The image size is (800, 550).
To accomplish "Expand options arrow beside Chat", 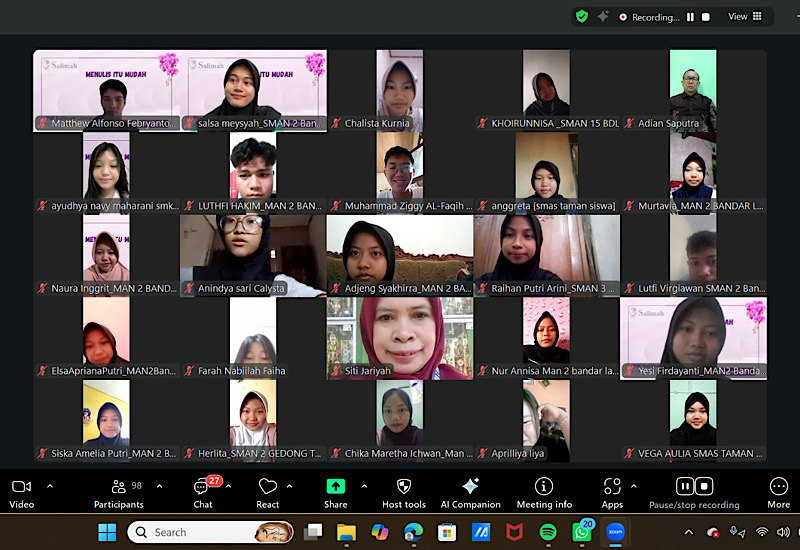I will click(229, 486).
